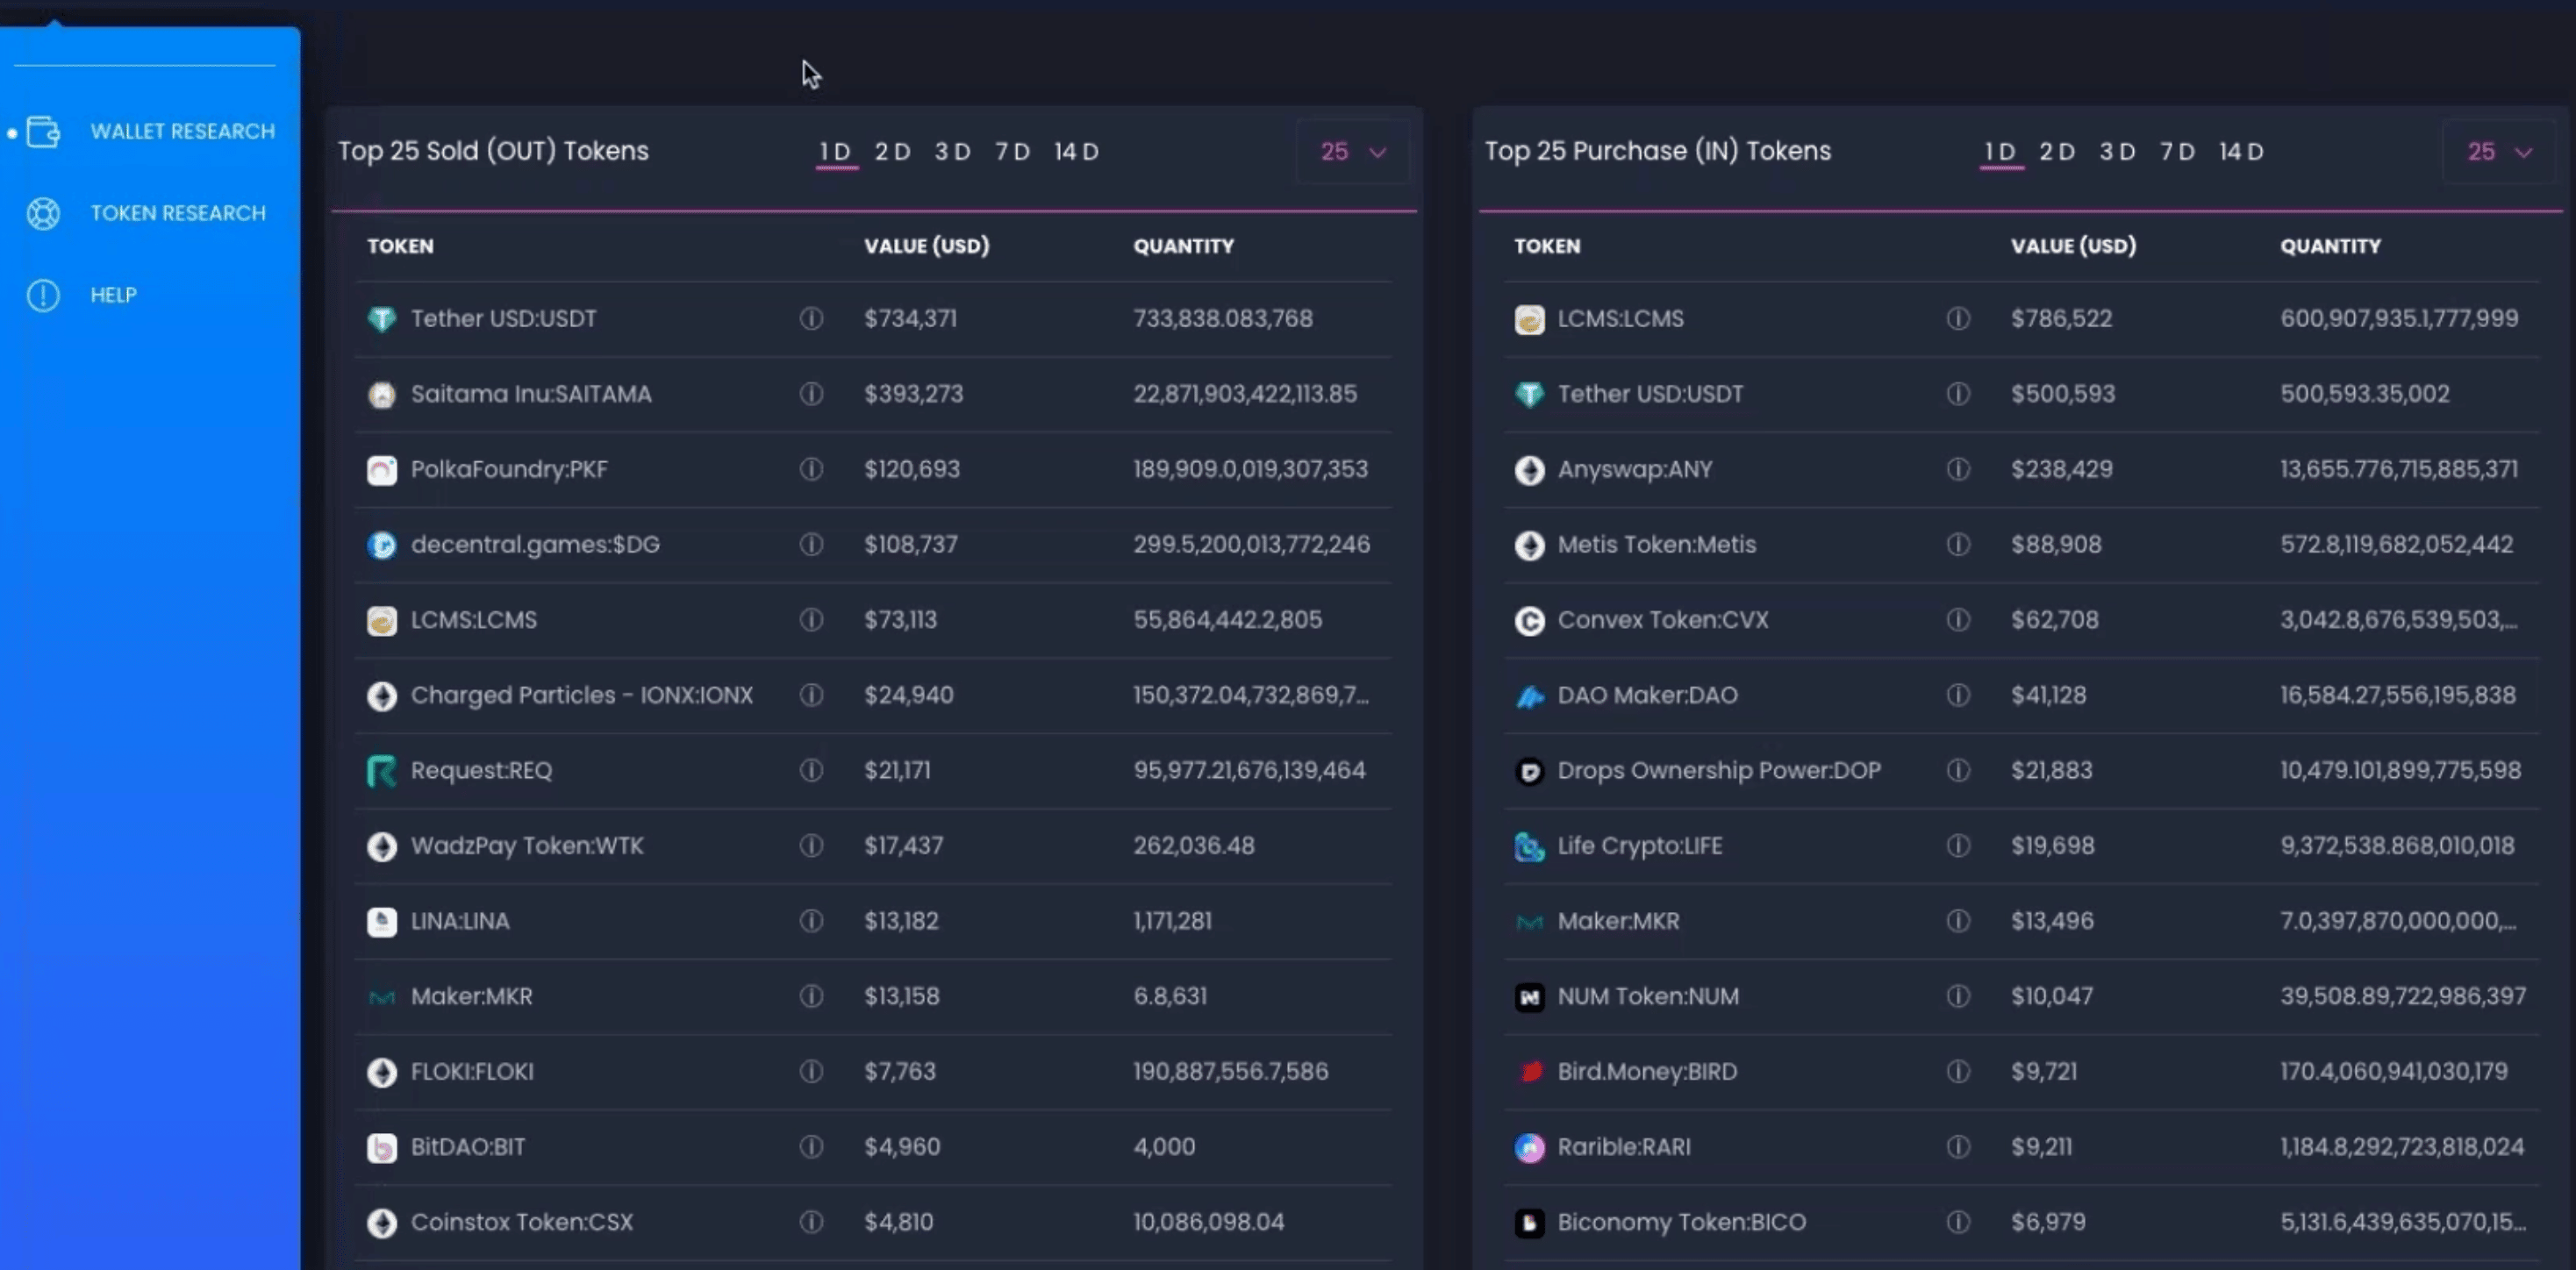Select the $734,371 value cell

[910, 319]
